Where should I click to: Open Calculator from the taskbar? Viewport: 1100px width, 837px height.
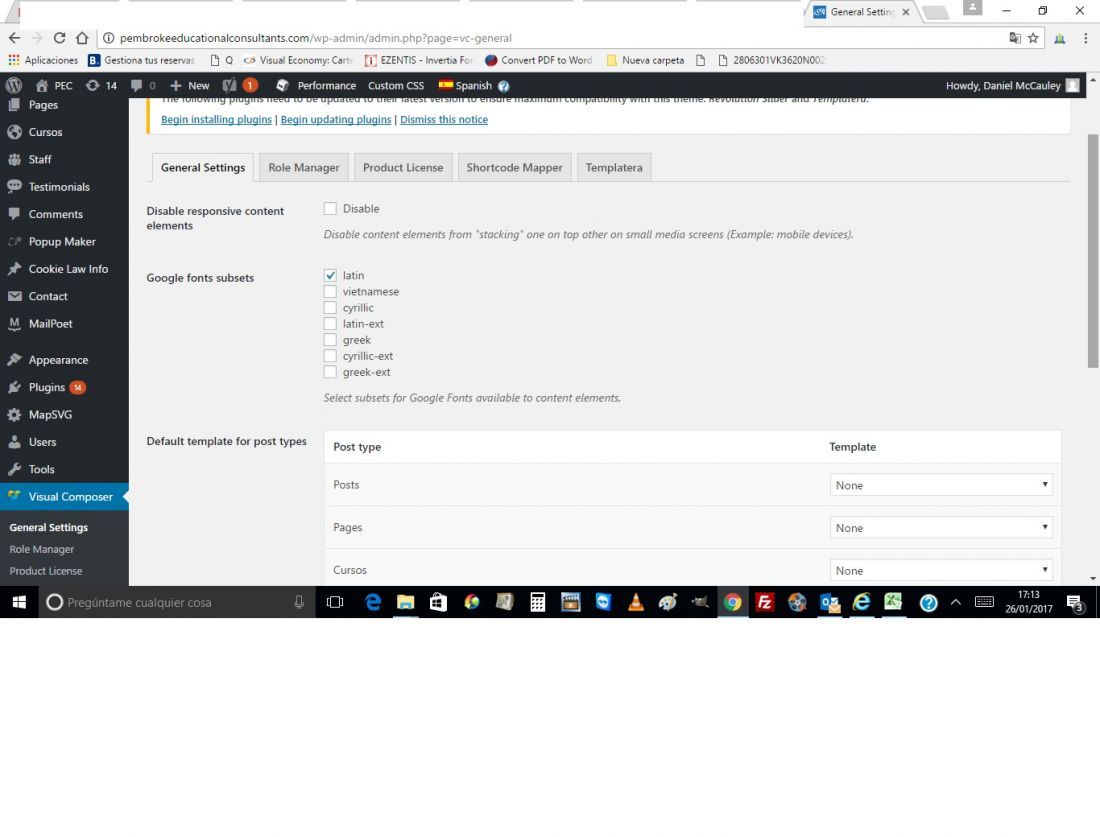(537, 602)
